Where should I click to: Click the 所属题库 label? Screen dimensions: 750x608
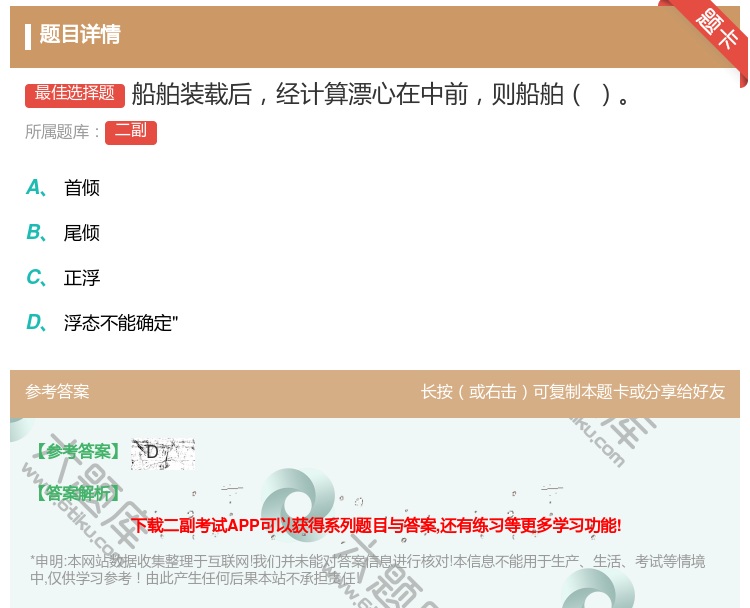tap(62, 132)
